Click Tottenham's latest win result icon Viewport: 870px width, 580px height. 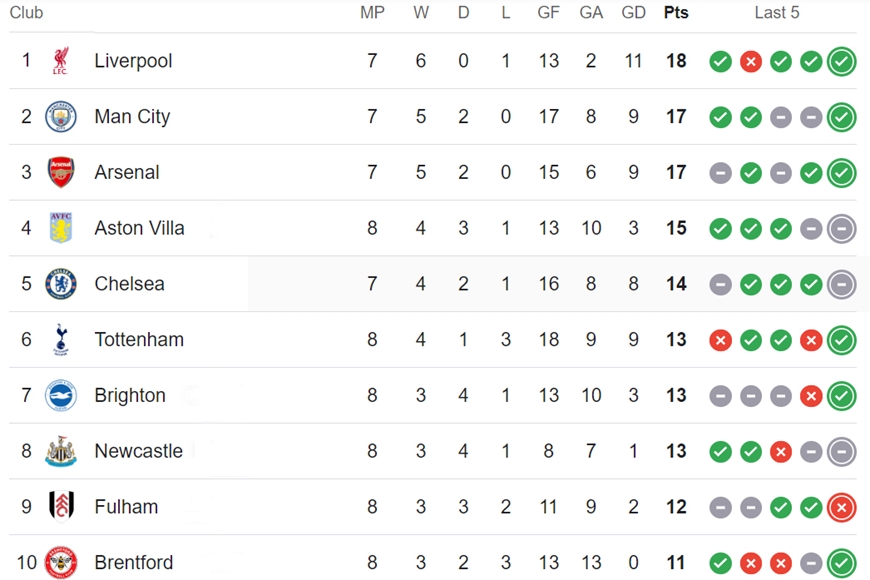[x=842, y=340]
